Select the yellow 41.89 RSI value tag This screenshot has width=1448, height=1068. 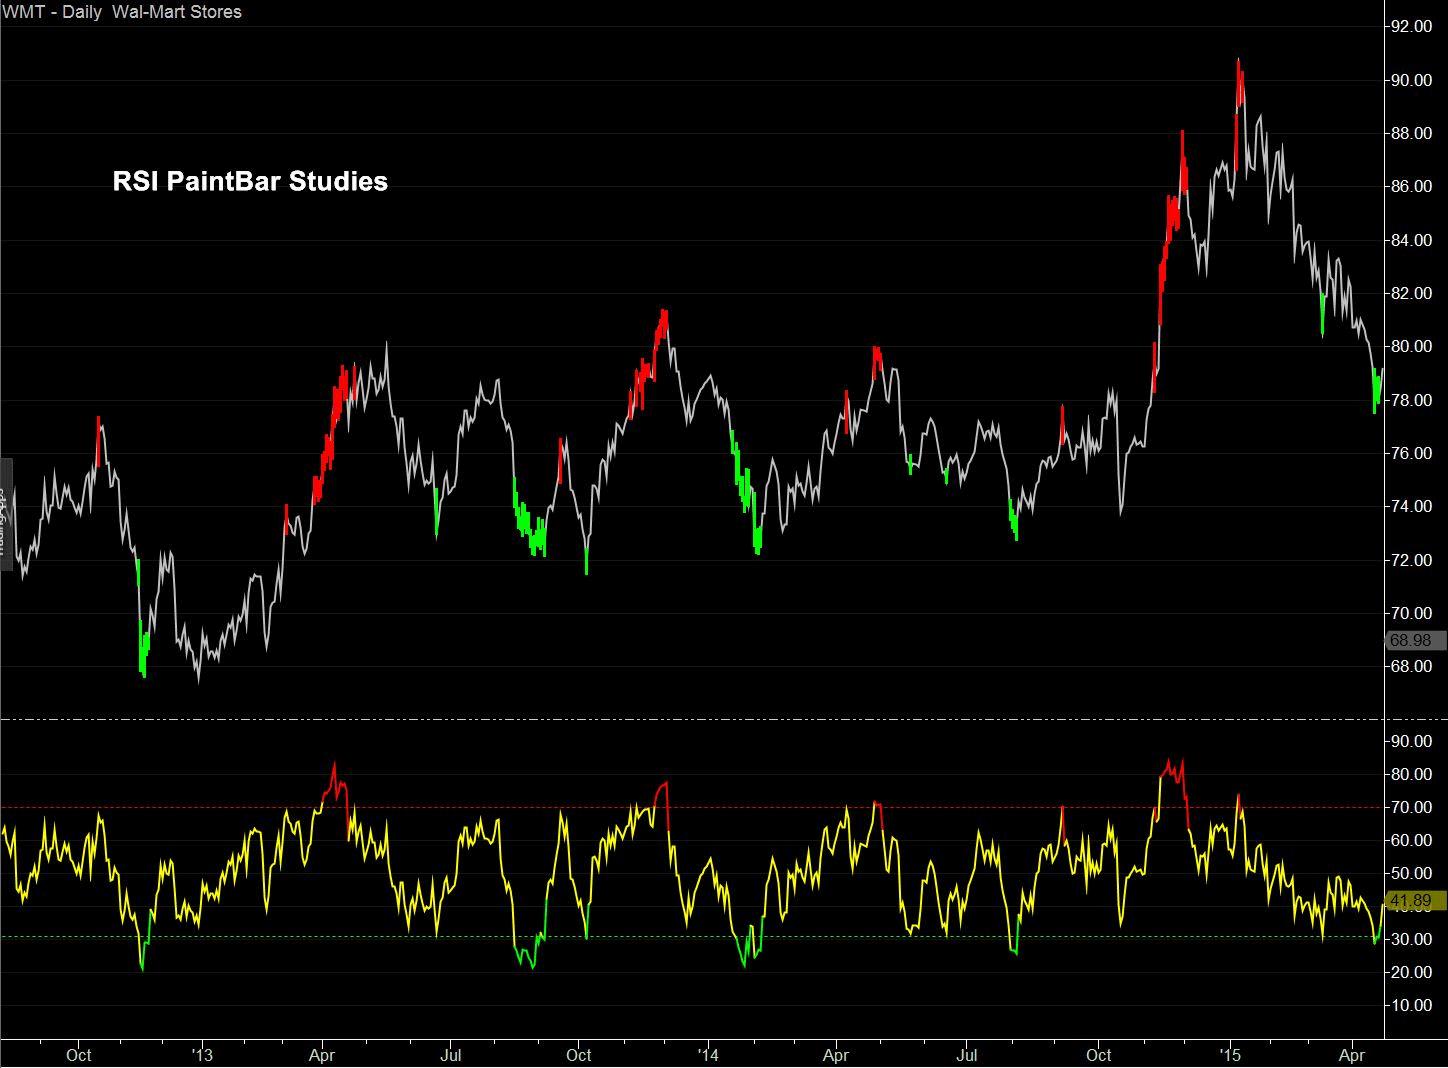[x=1412, y=900]
